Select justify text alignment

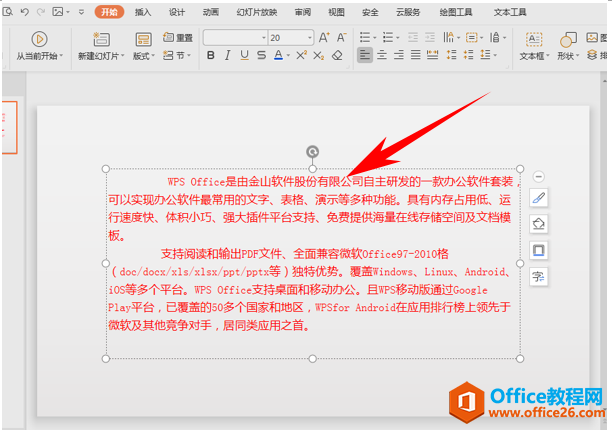[416, 55]
